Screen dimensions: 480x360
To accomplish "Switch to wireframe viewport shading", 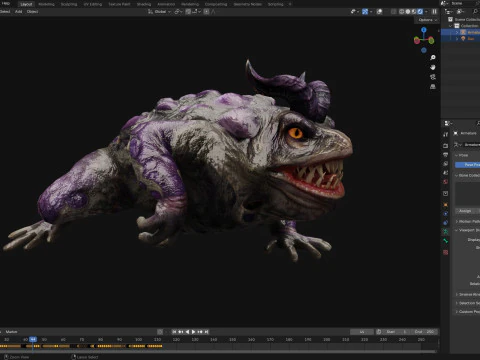I will (401, 12).
